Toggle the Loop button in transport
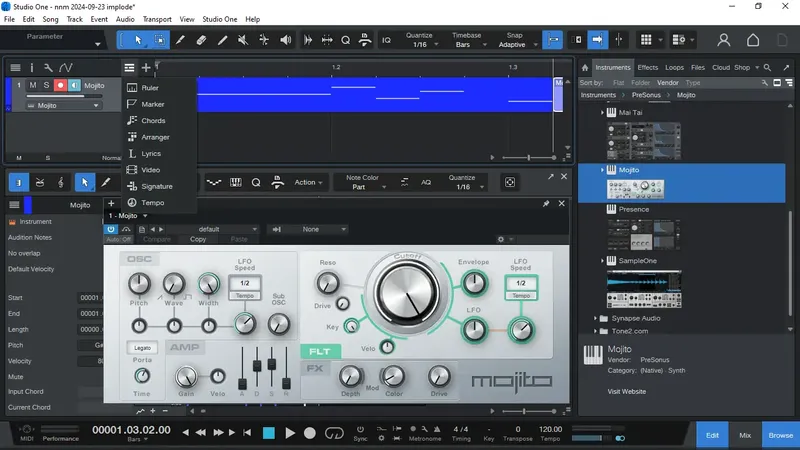Screen dimensions: 800x450 pyautogui.click(x=334, y=433)
